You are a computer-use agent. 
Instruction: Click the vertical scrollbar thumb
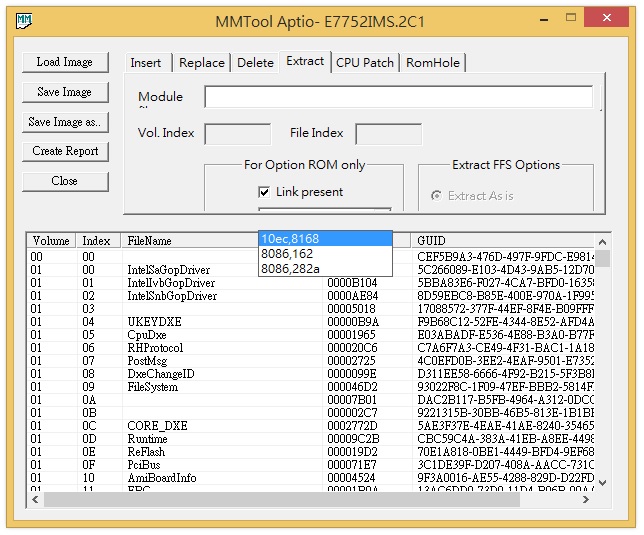point(603,259)
